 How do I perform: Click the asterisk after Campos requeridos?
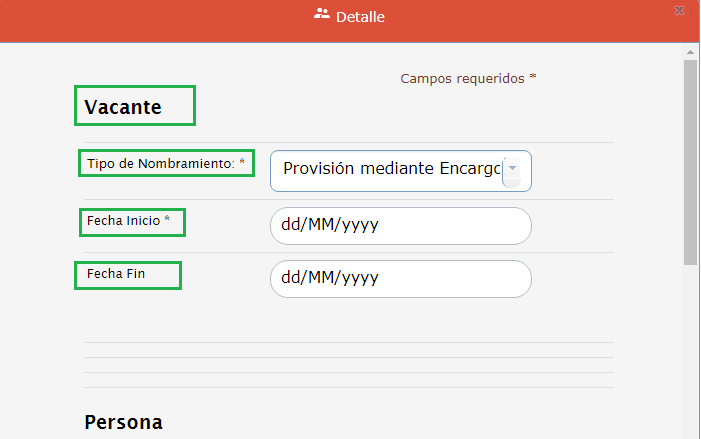point(533,78)
